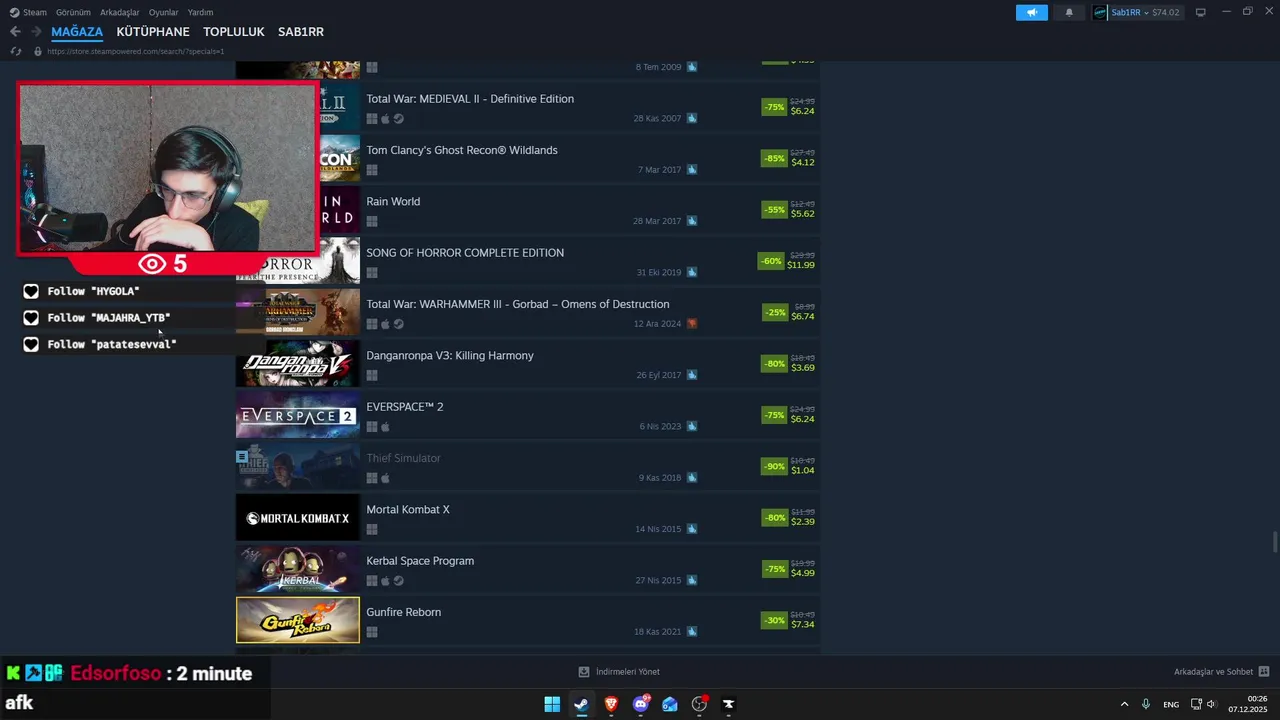This screenshot has width=1280, height=720.
Task: Open OBS Studio from the taskbar
Action: (x=699, y=704)
